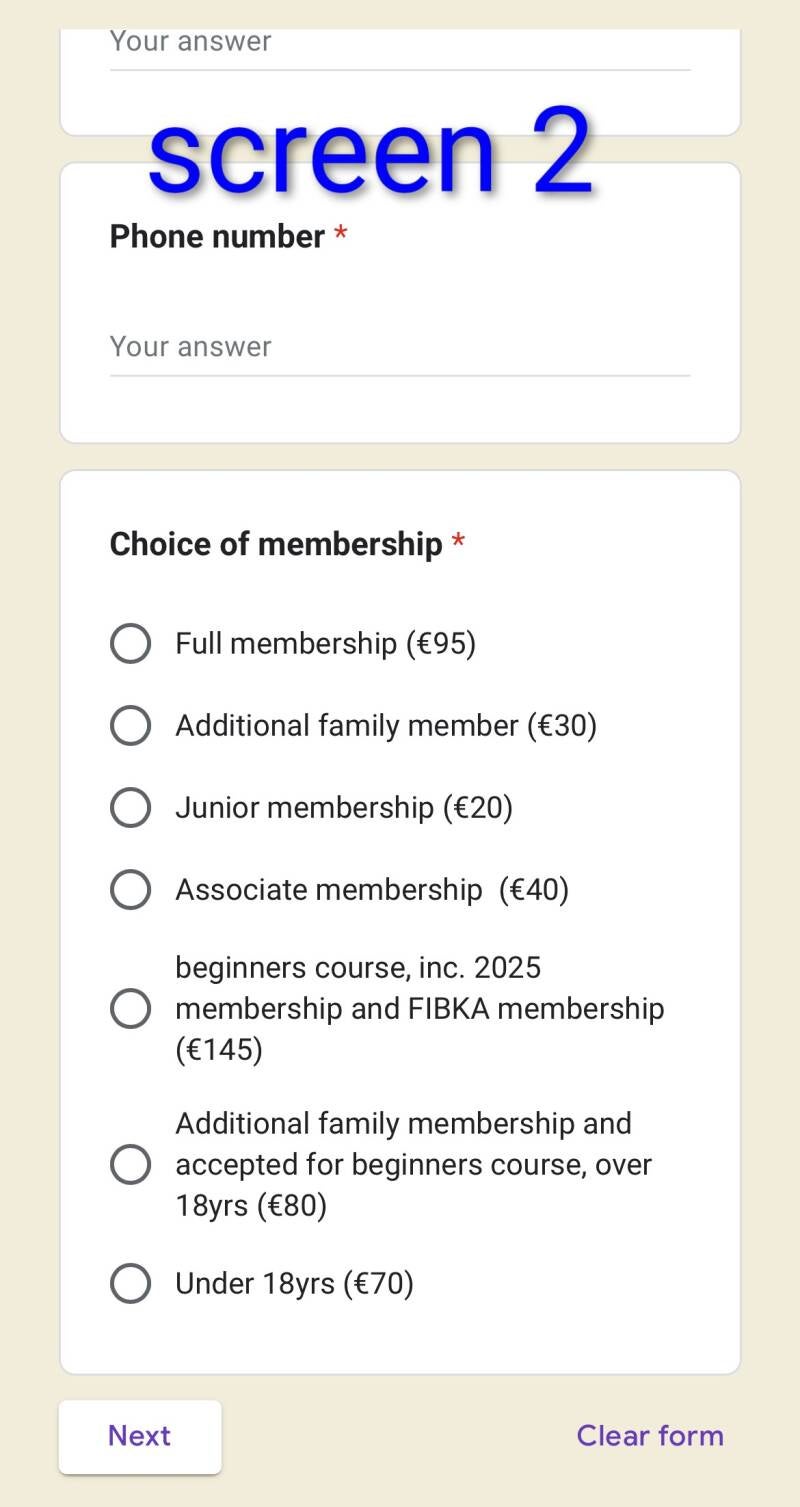Click 'Additional family member (€30)' label text
This screenshot has width=800, height=1507.
(x=385, y=725)
